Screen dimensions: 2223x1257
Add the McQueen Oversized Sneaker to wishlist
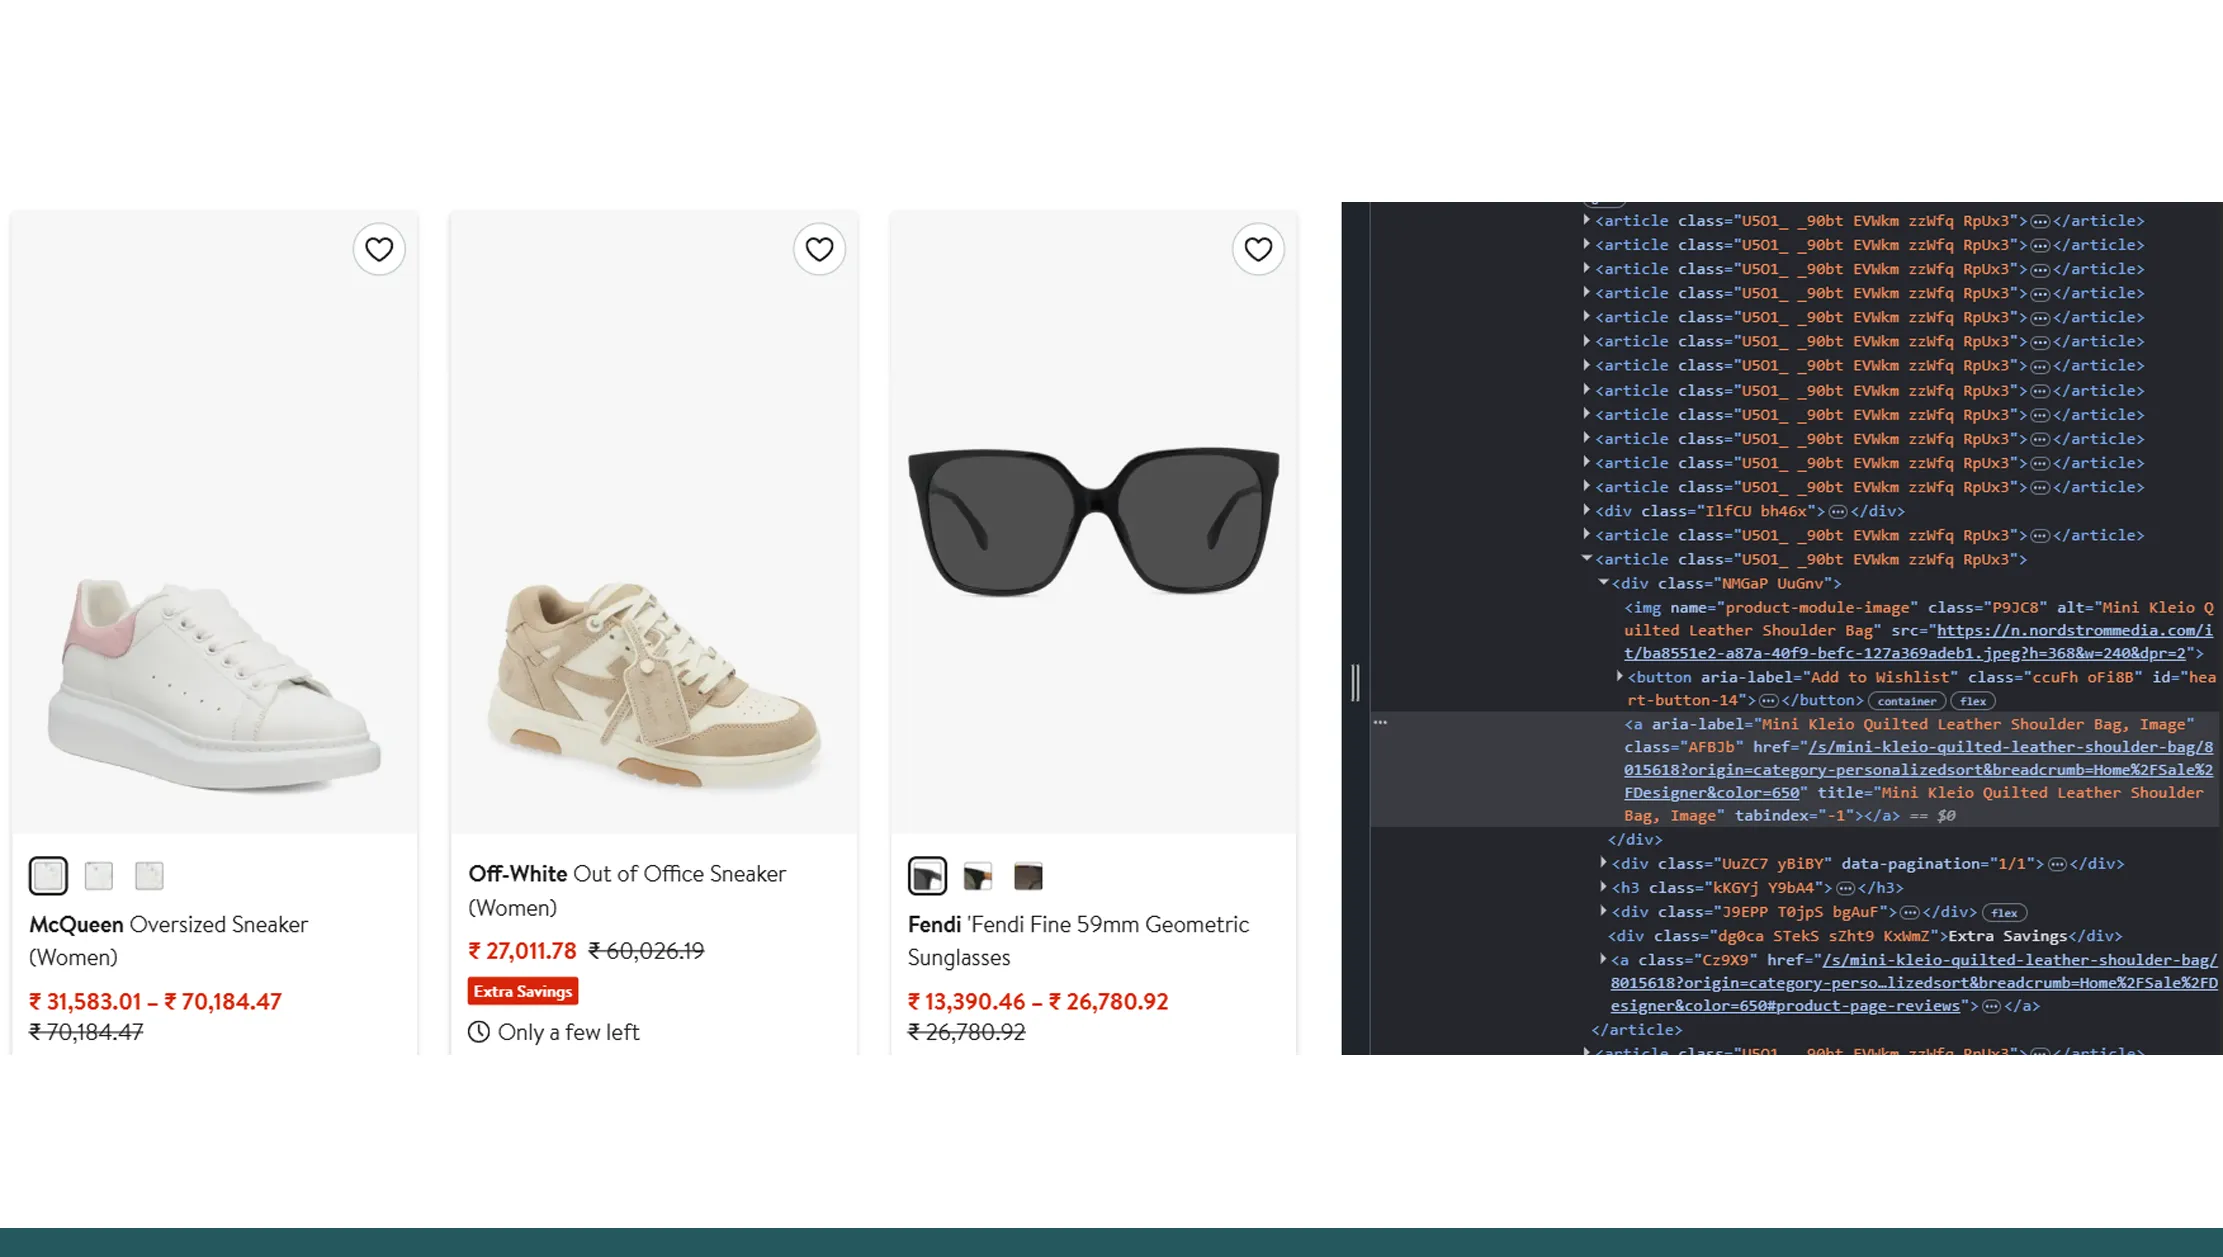click(x=379, y=249)
